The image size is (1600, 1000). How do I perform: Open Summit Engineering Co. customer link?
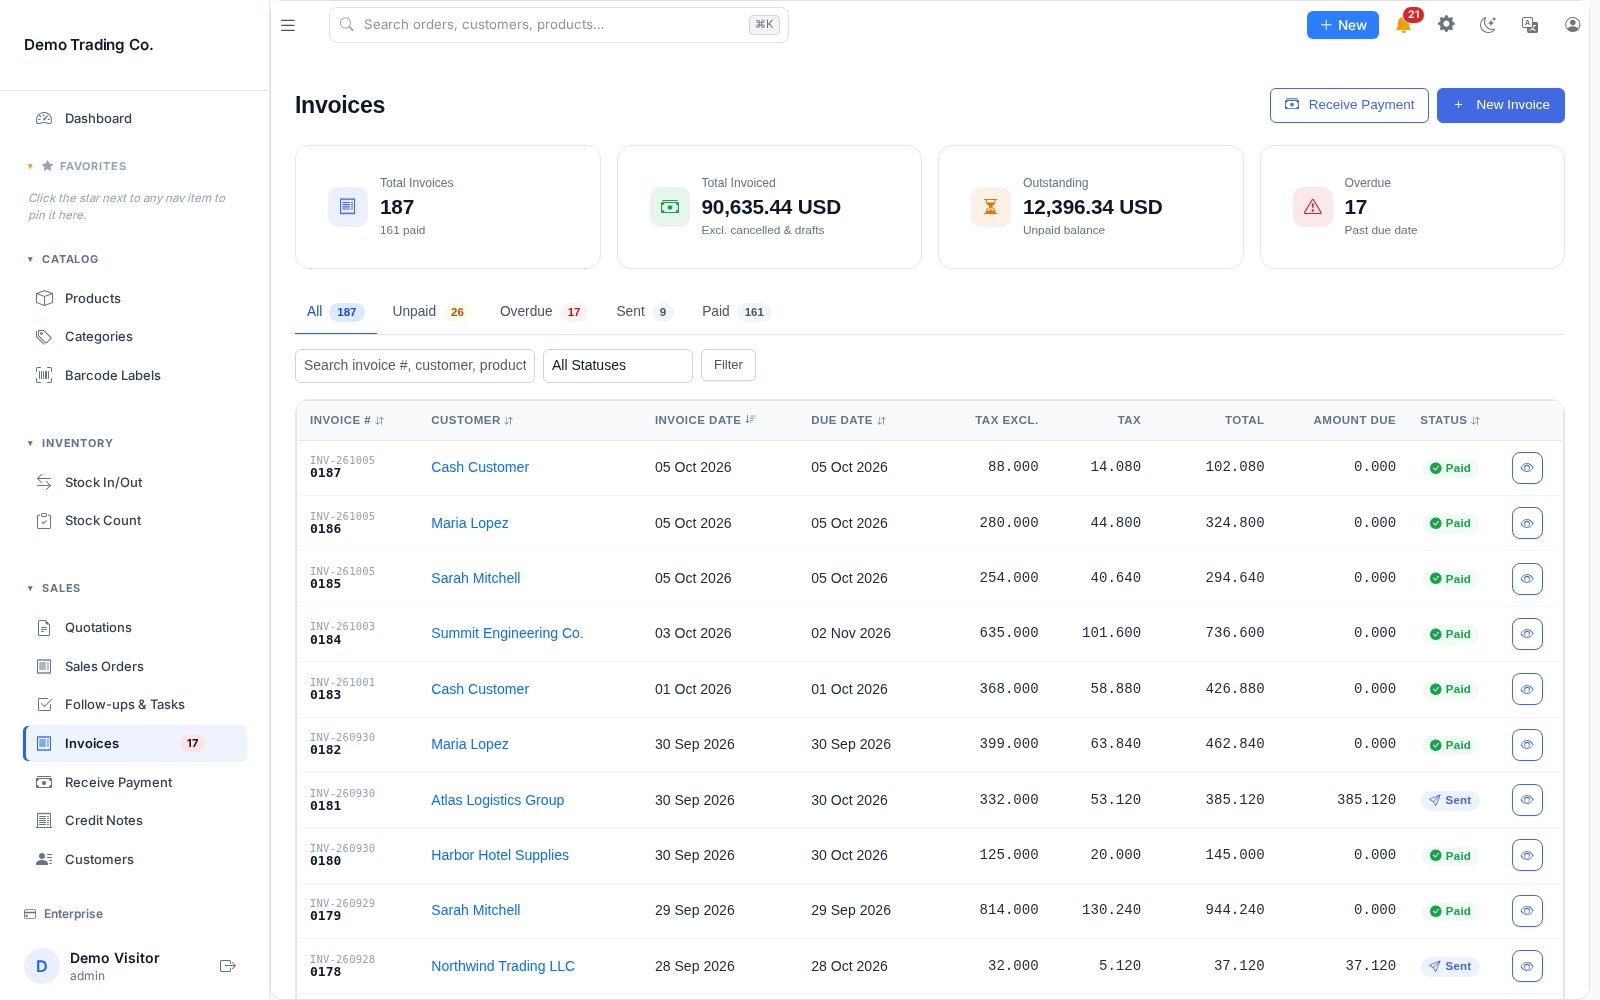[507, 634]
